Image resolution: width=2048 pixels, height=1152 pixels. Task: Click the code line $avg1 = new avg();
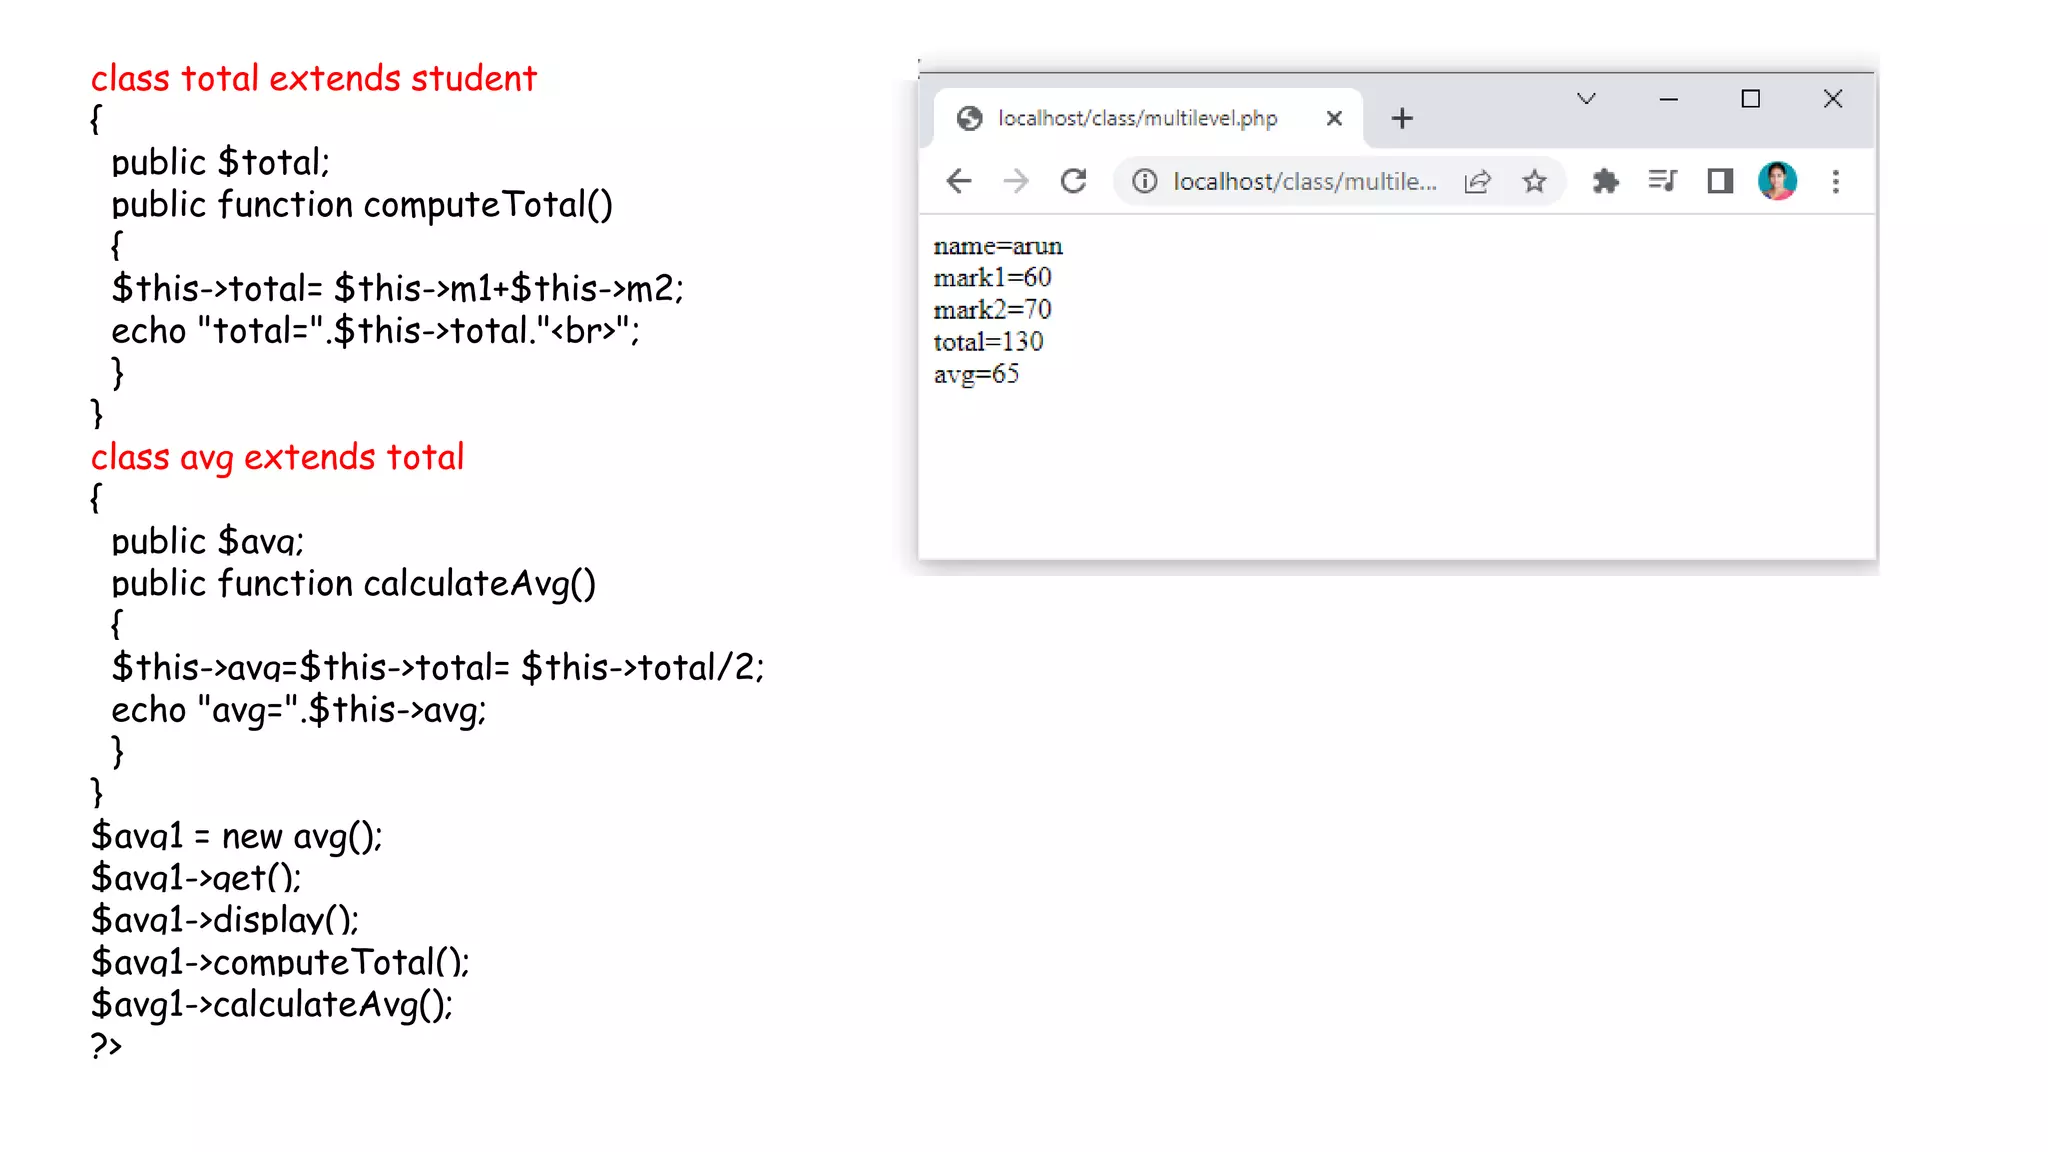(237, 836)
